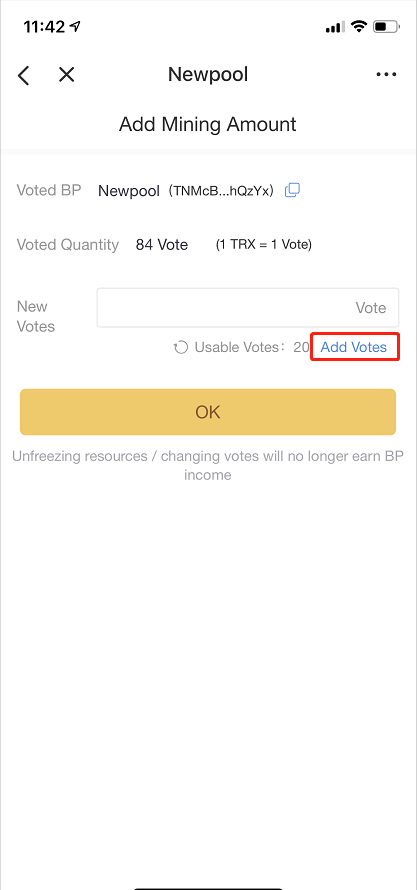Screen dimensions: 417x890
Task: Open the three-dot more options menu
Action: coord(386,74)
